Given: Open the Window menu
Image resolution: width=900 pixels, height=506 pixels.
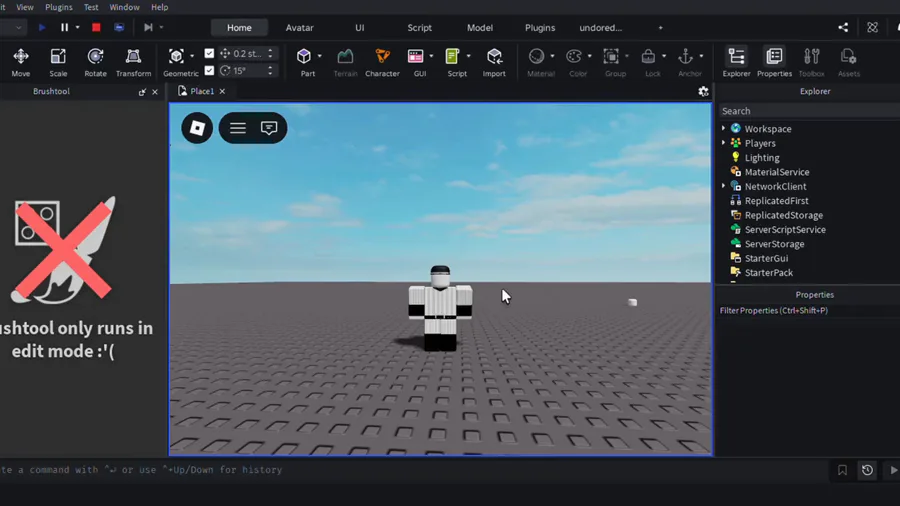Looking at the screenshot, I should coord(124,7).
